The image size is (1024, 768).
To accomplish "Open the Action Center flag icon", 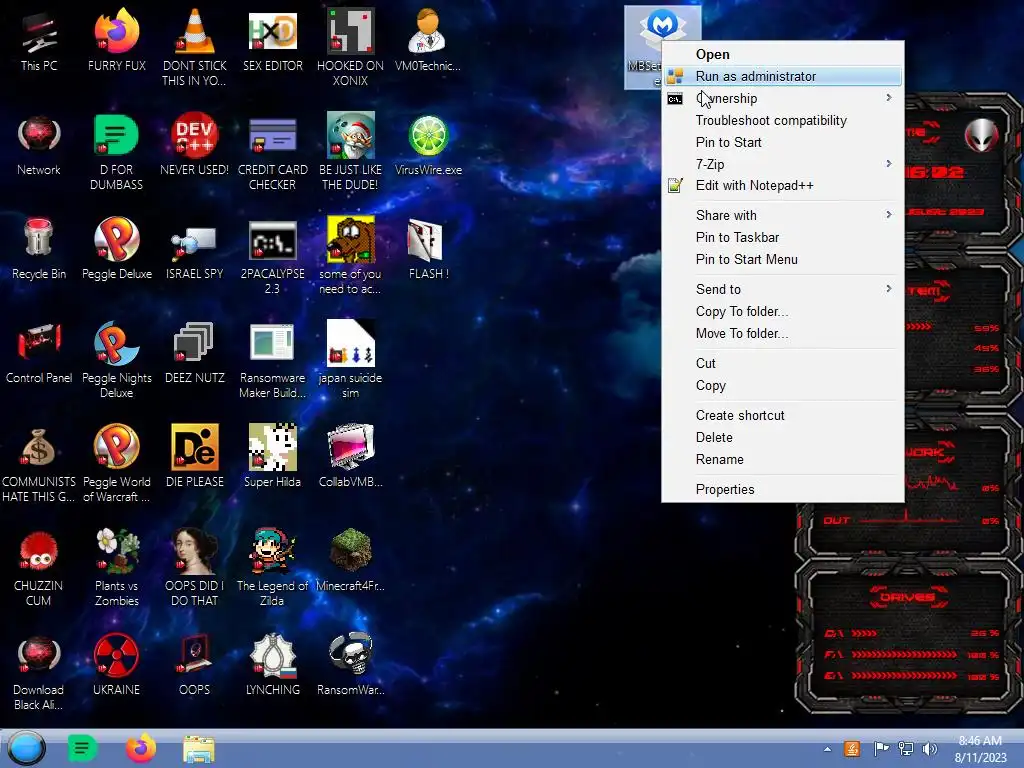I will pyautogui.click(x=881, y=748).
